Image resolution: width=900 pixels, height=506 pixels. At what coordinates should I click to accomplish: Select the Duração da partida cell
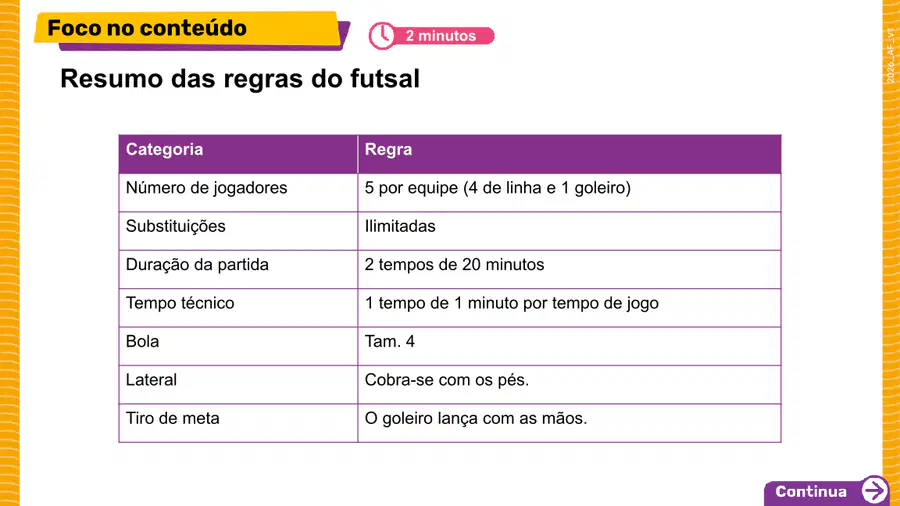(x=238, y=269)
